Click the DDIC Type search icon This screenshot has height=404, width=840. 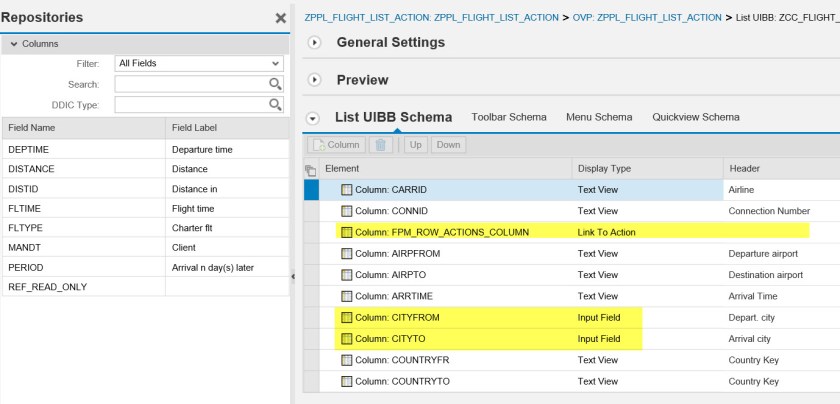click(276, 104)
